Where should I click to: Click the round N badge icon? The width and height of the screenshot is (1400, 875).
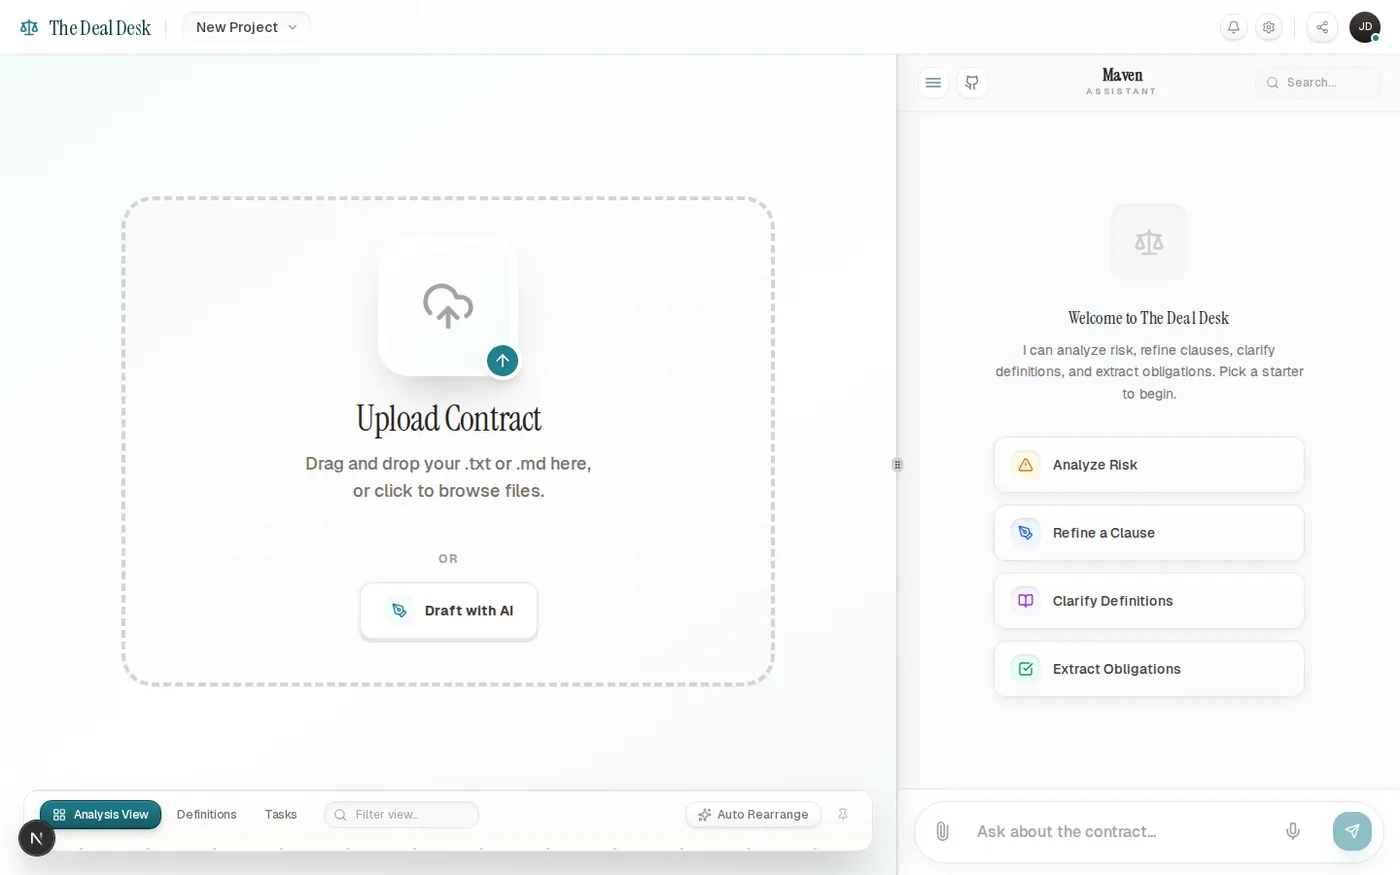pyautogui.click(x=37, y=838)
